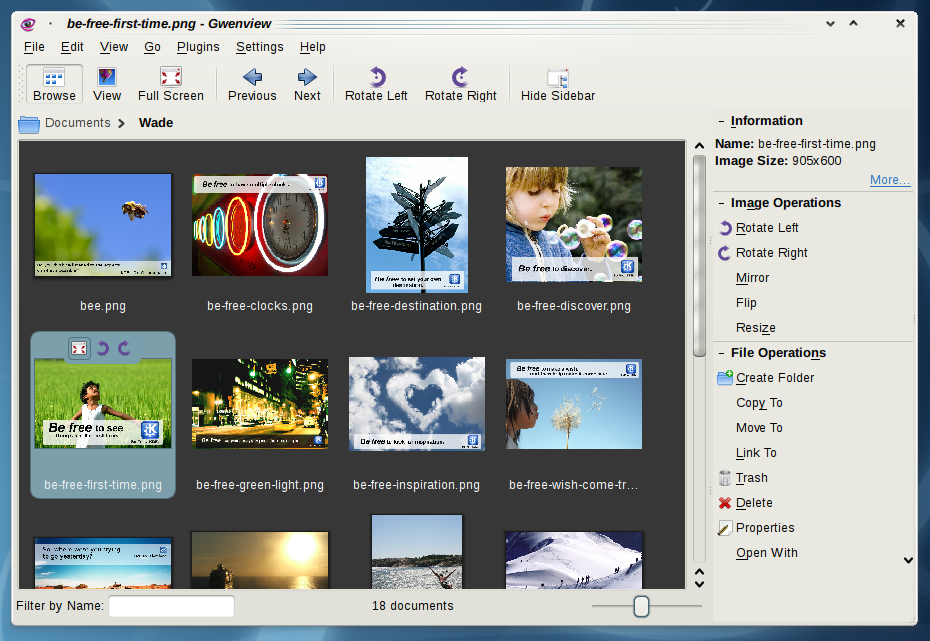Click sidebar scroll-down chevron near Open With
The height and width of the screenshot is (641, 930).
coord(908,560)
